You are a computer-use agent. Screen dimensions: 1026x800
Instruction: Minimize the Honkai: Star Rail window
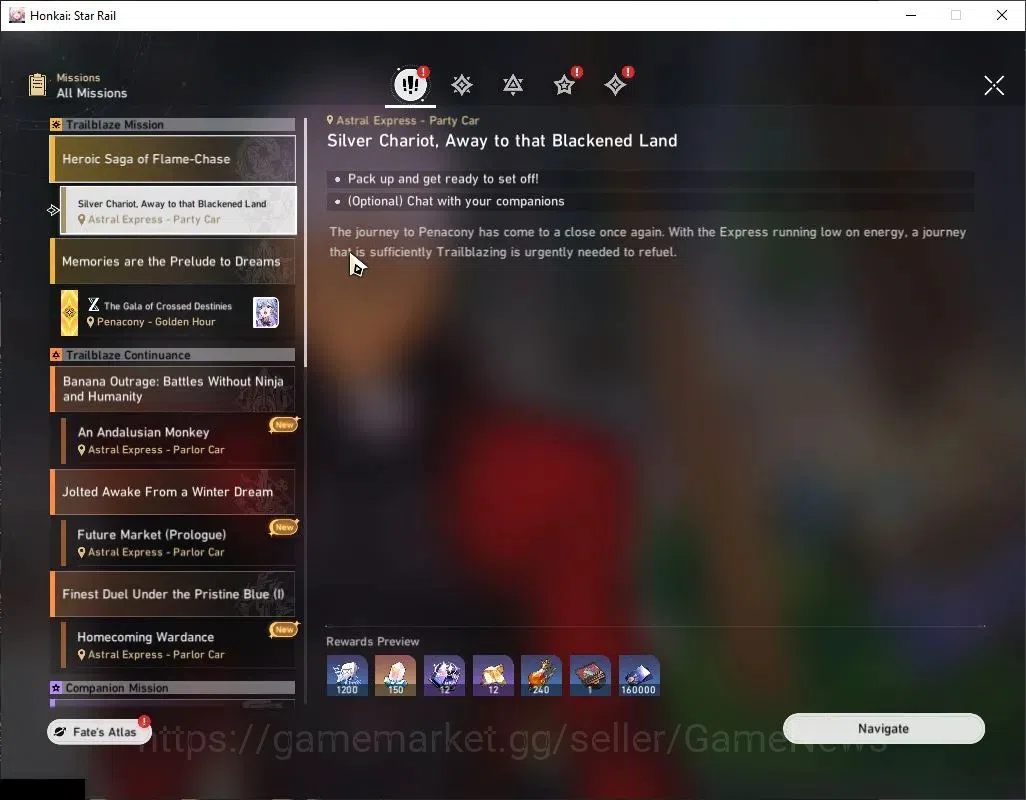911,15
